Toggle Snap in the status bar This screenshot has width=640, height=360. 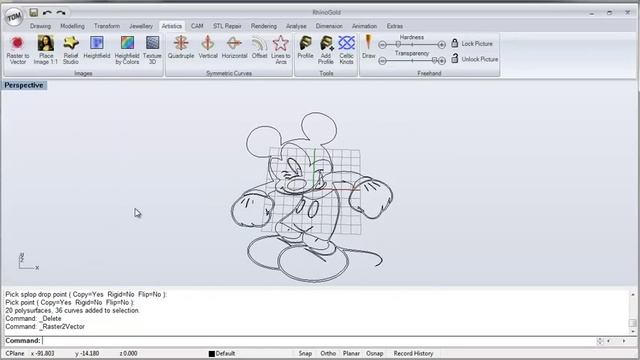(305, 353)
